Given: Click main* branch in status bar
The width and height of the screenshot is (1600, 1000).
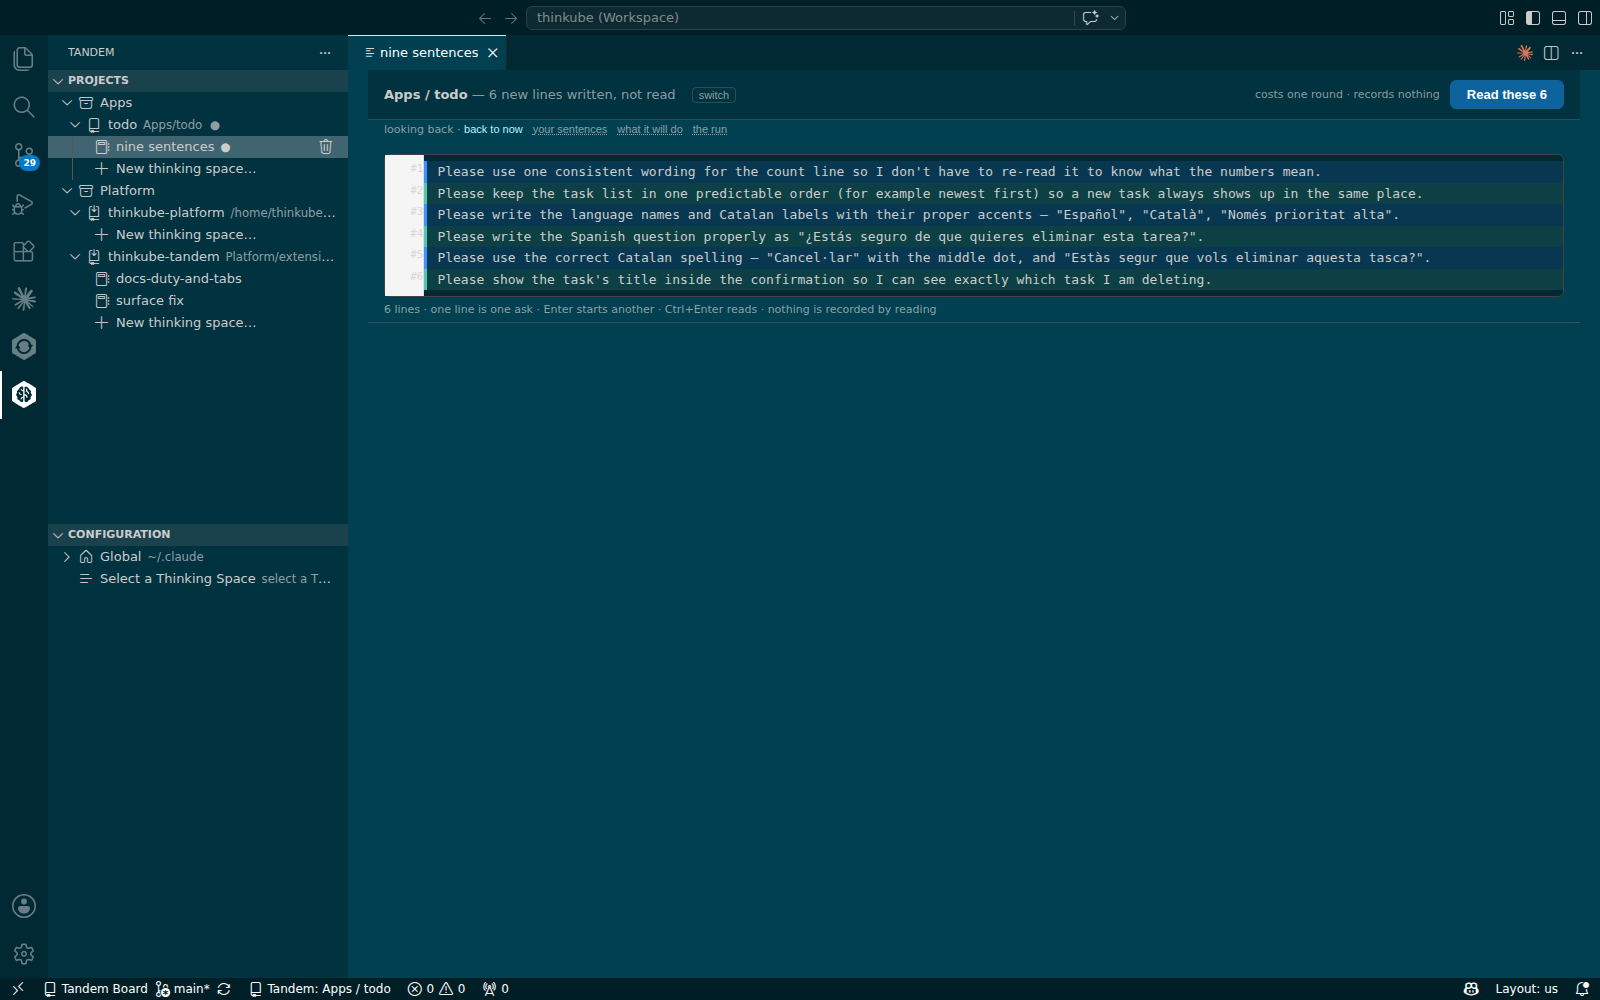Looking at the screenshot, I should (184, 989).
